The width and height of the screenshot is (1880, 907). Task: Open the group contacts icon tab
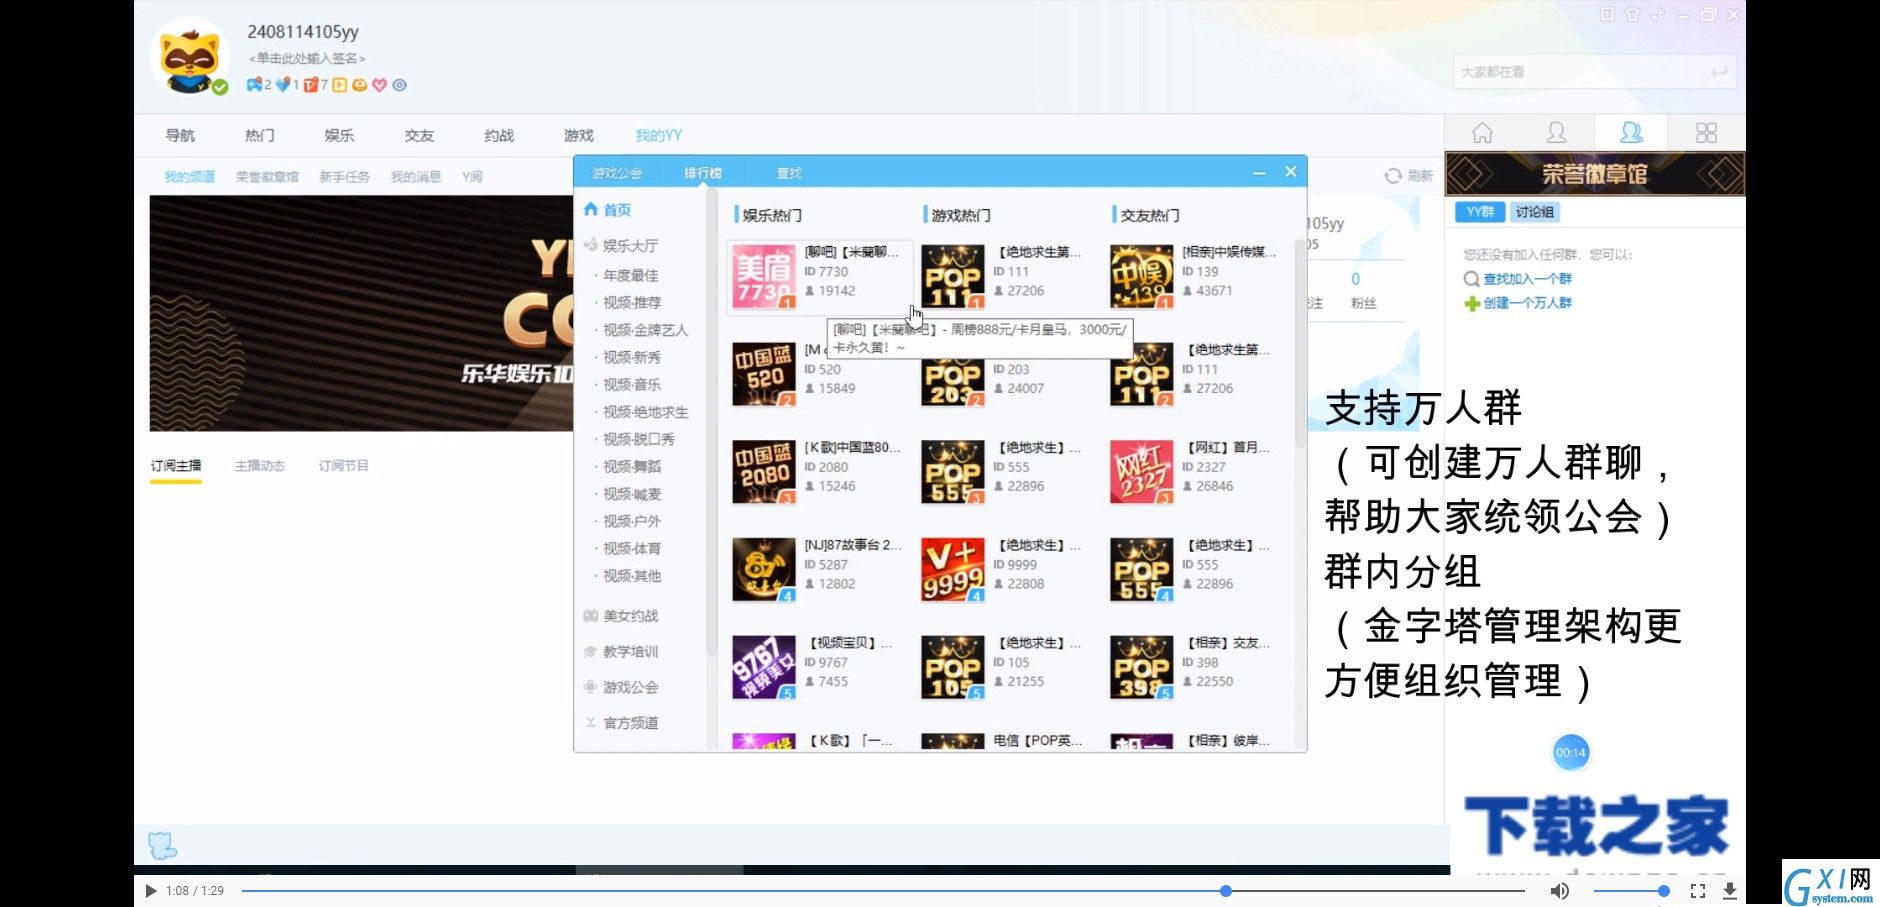1631,133
